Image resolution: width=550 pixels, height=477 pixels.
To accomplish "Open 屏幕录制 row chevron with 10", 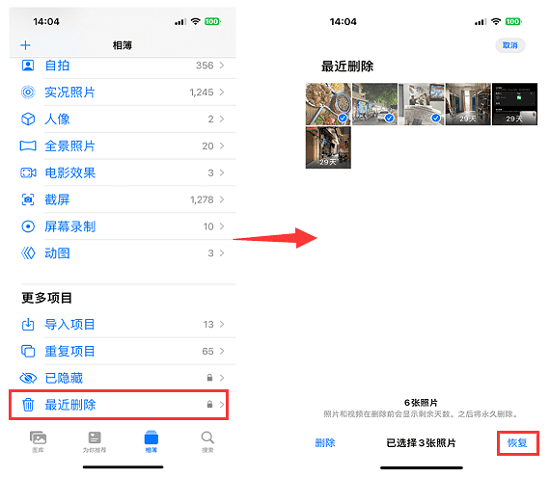I will [x=222, y=227].
